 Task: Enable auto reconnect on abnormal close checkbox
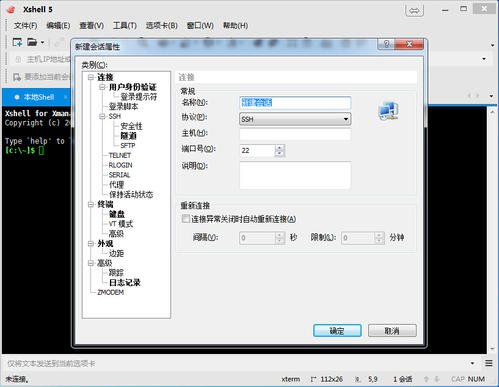point(185,219)
